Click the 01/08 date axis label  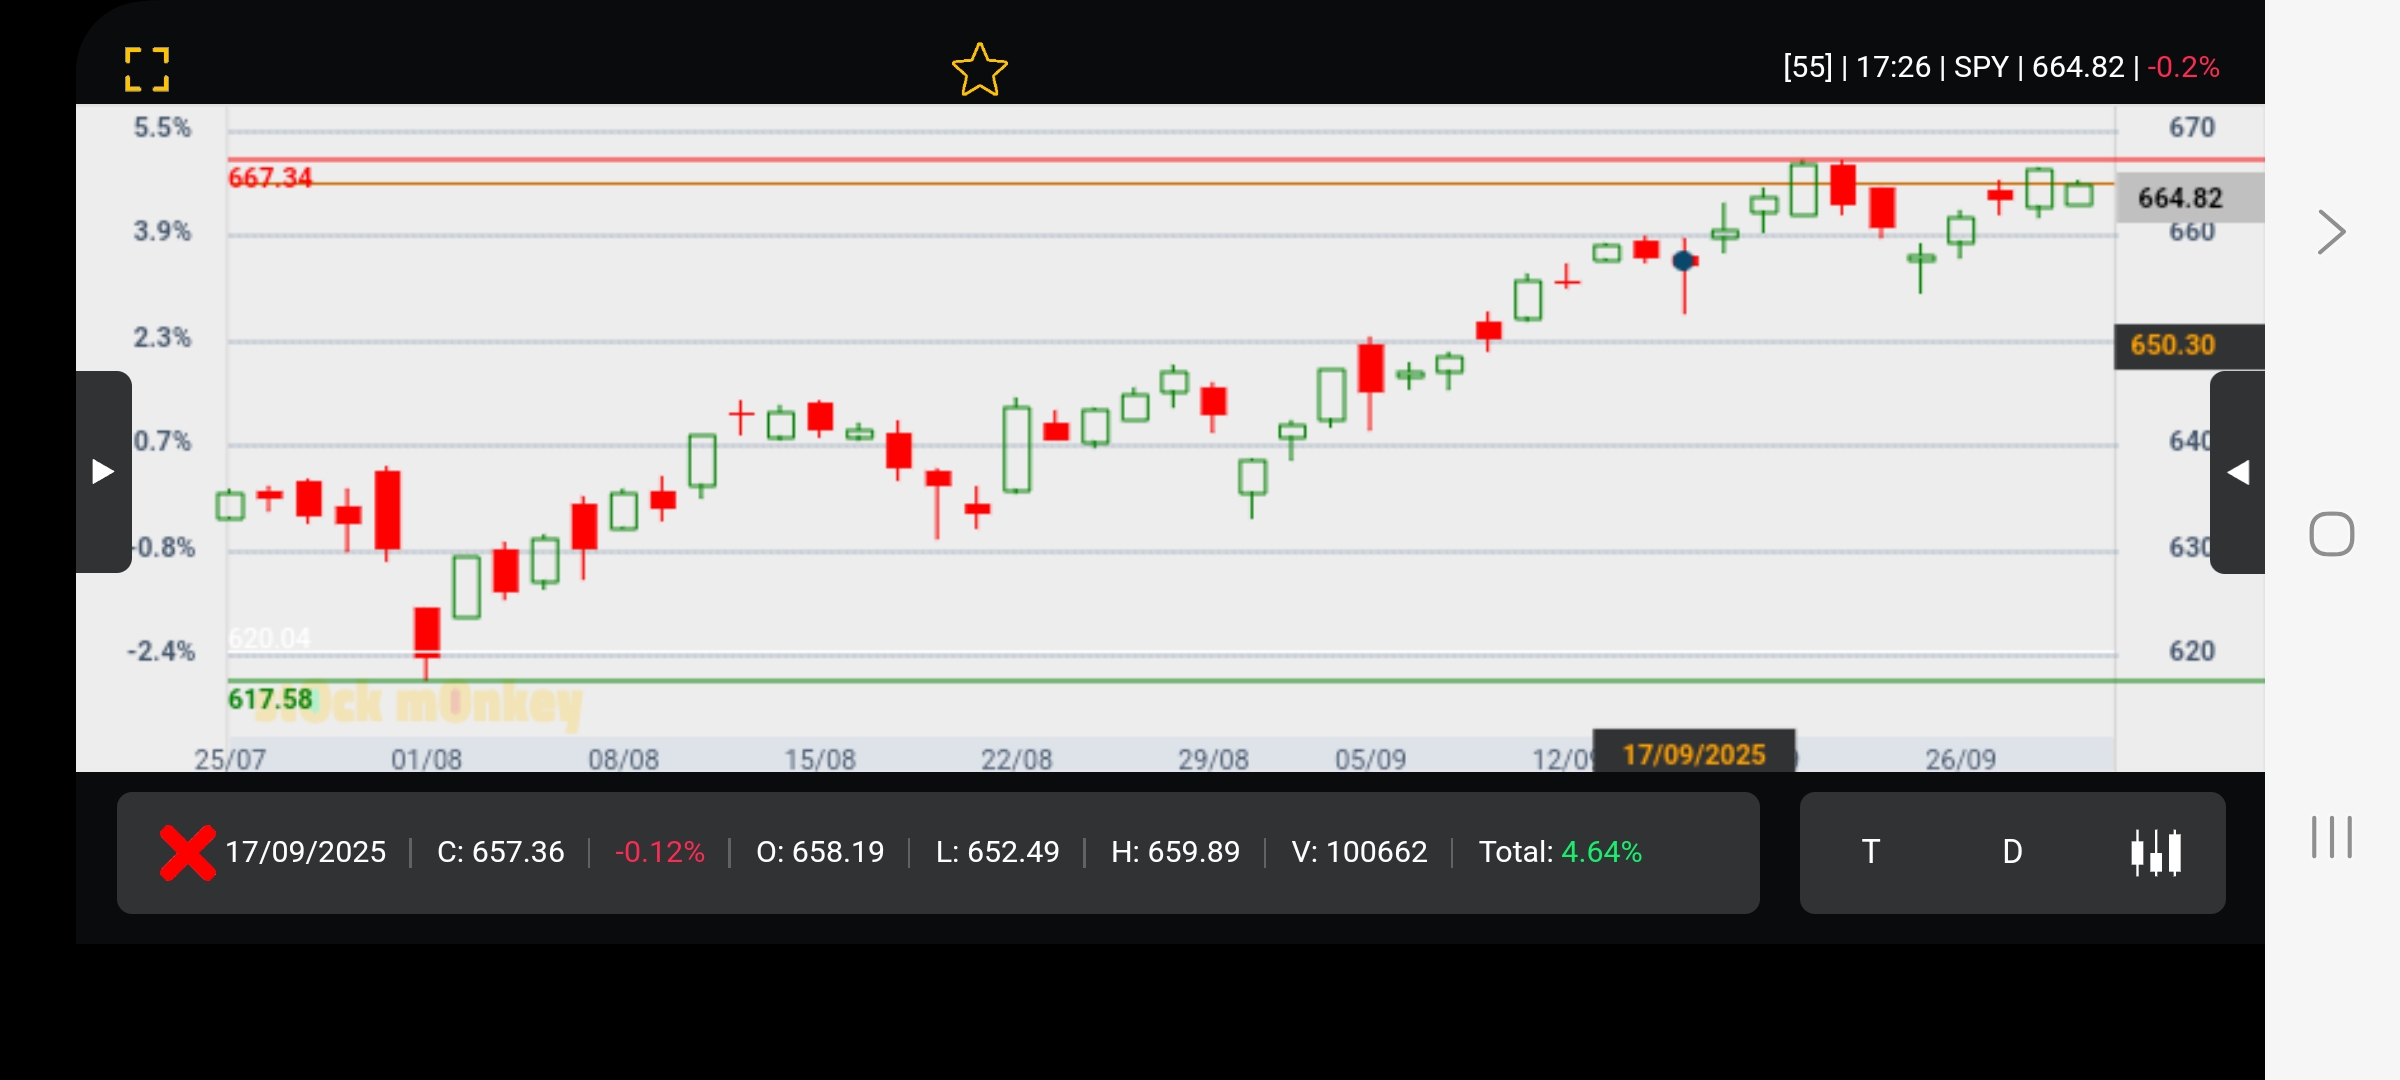tap(426, 759)
